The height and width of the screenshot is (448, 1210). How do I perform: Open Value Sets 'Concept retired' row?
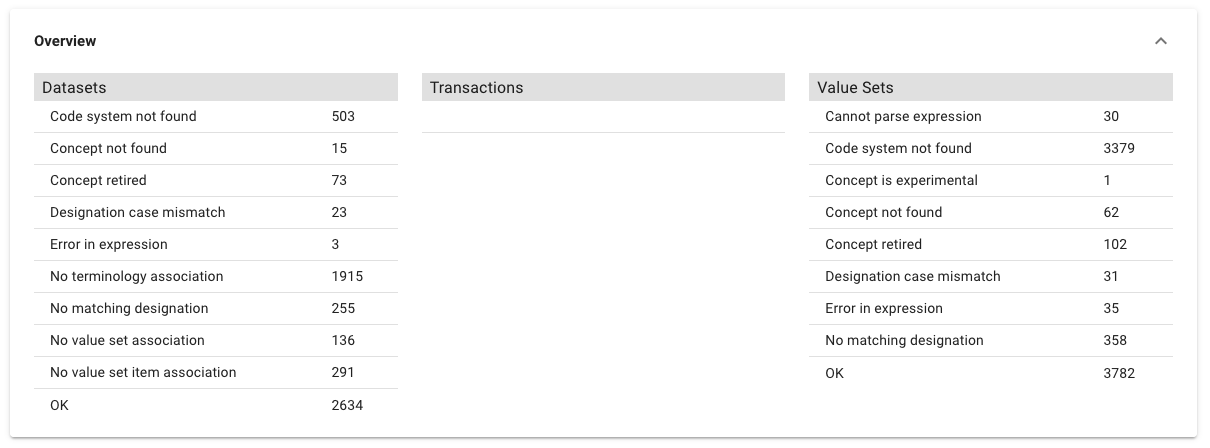click(873, 244)
